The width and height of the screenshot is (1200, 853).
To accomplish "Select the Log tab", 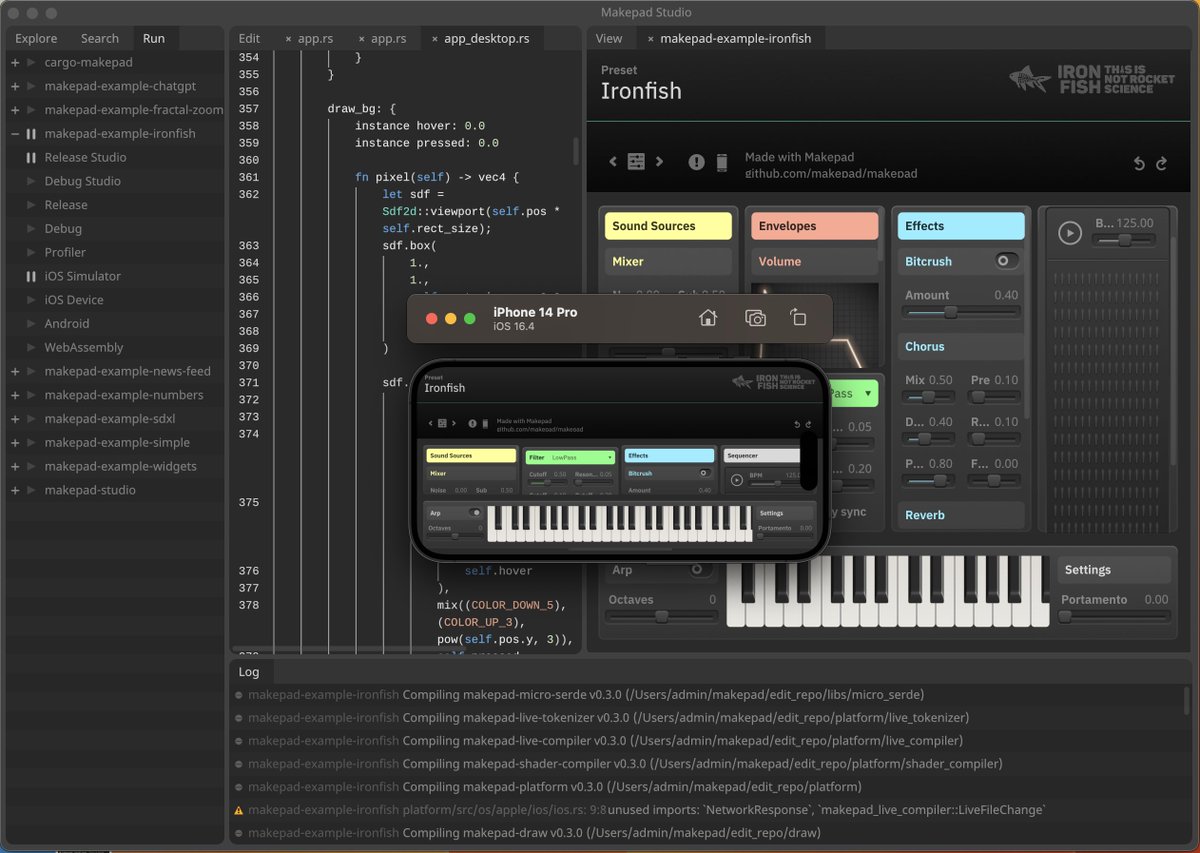I will [248, 672].
